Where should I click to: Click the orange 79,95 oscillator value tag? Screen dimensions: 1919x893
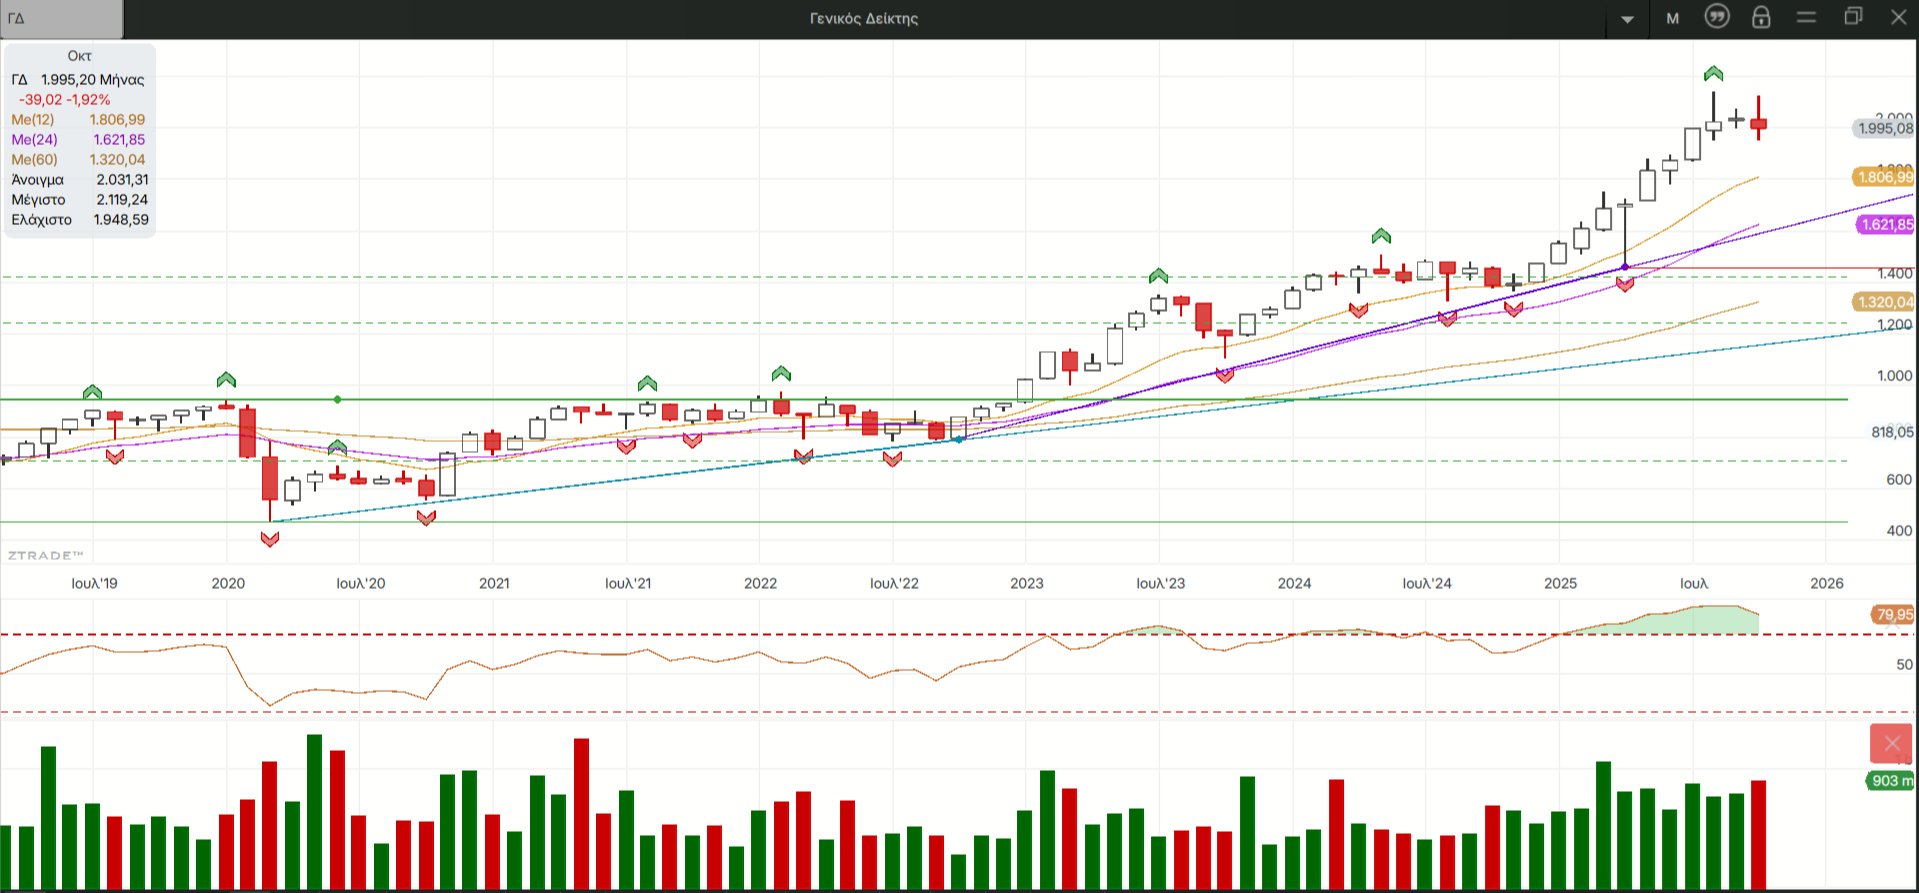(x=1893, y=614)
